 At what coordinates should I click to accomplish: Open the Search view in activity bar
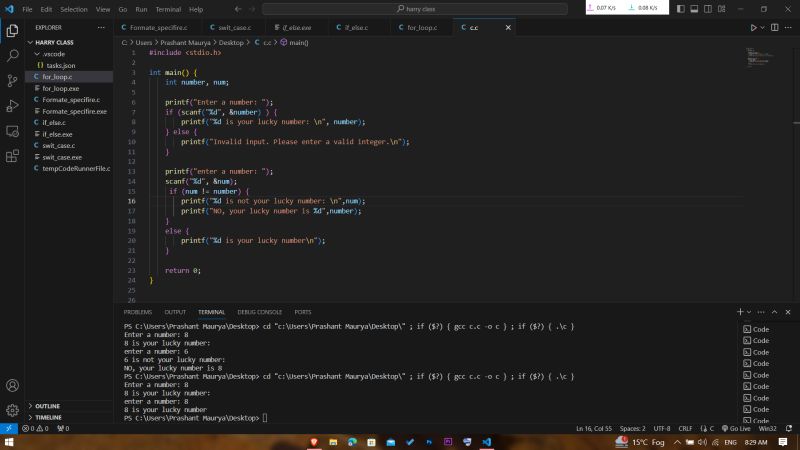(x=12, y=56)
